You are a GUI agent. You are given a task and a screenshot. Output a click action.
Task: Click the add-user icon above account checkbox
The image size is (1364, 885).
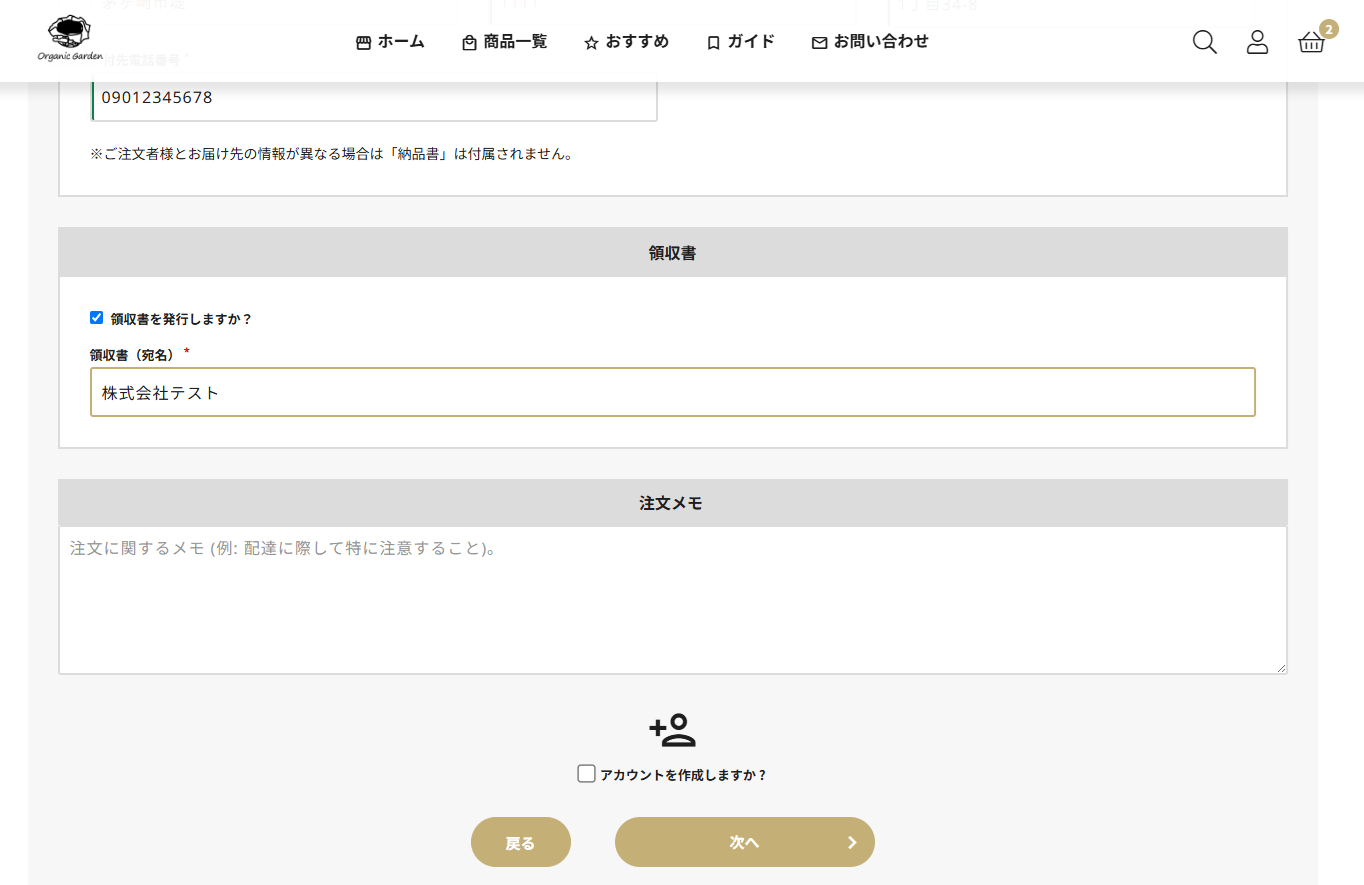[672, 731]
